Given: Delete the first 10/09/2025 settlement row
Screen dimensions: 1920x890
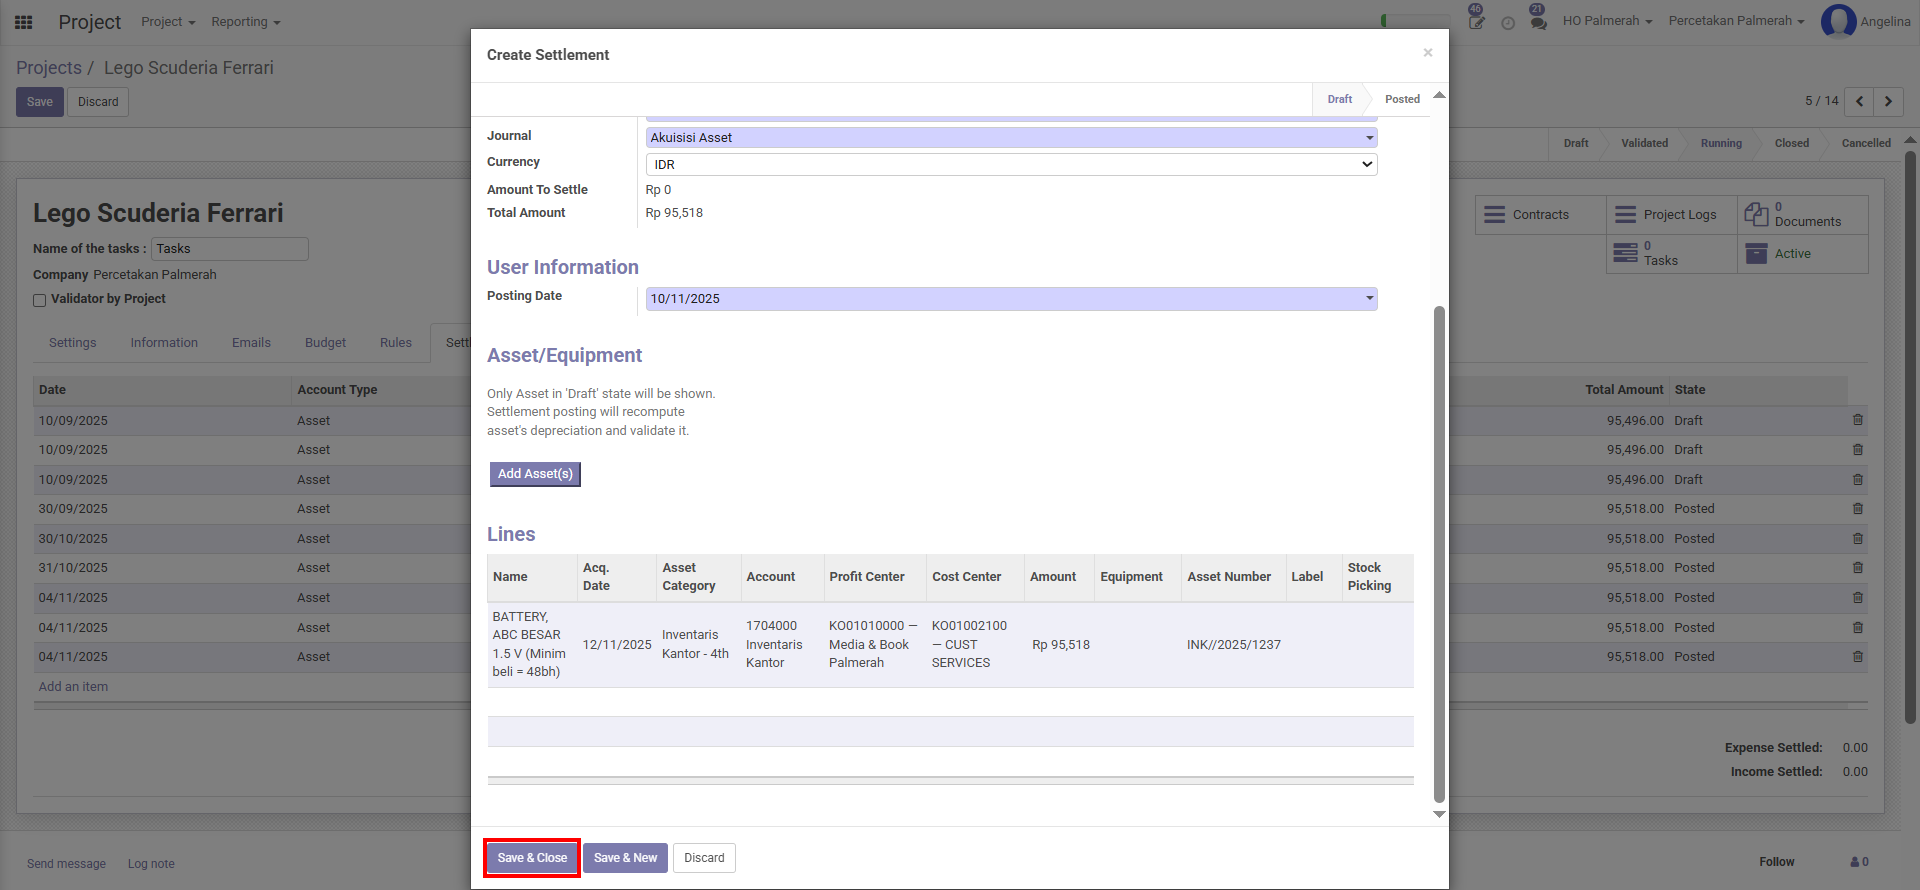Looking at the screenshot, I should tap(1857, 421).
